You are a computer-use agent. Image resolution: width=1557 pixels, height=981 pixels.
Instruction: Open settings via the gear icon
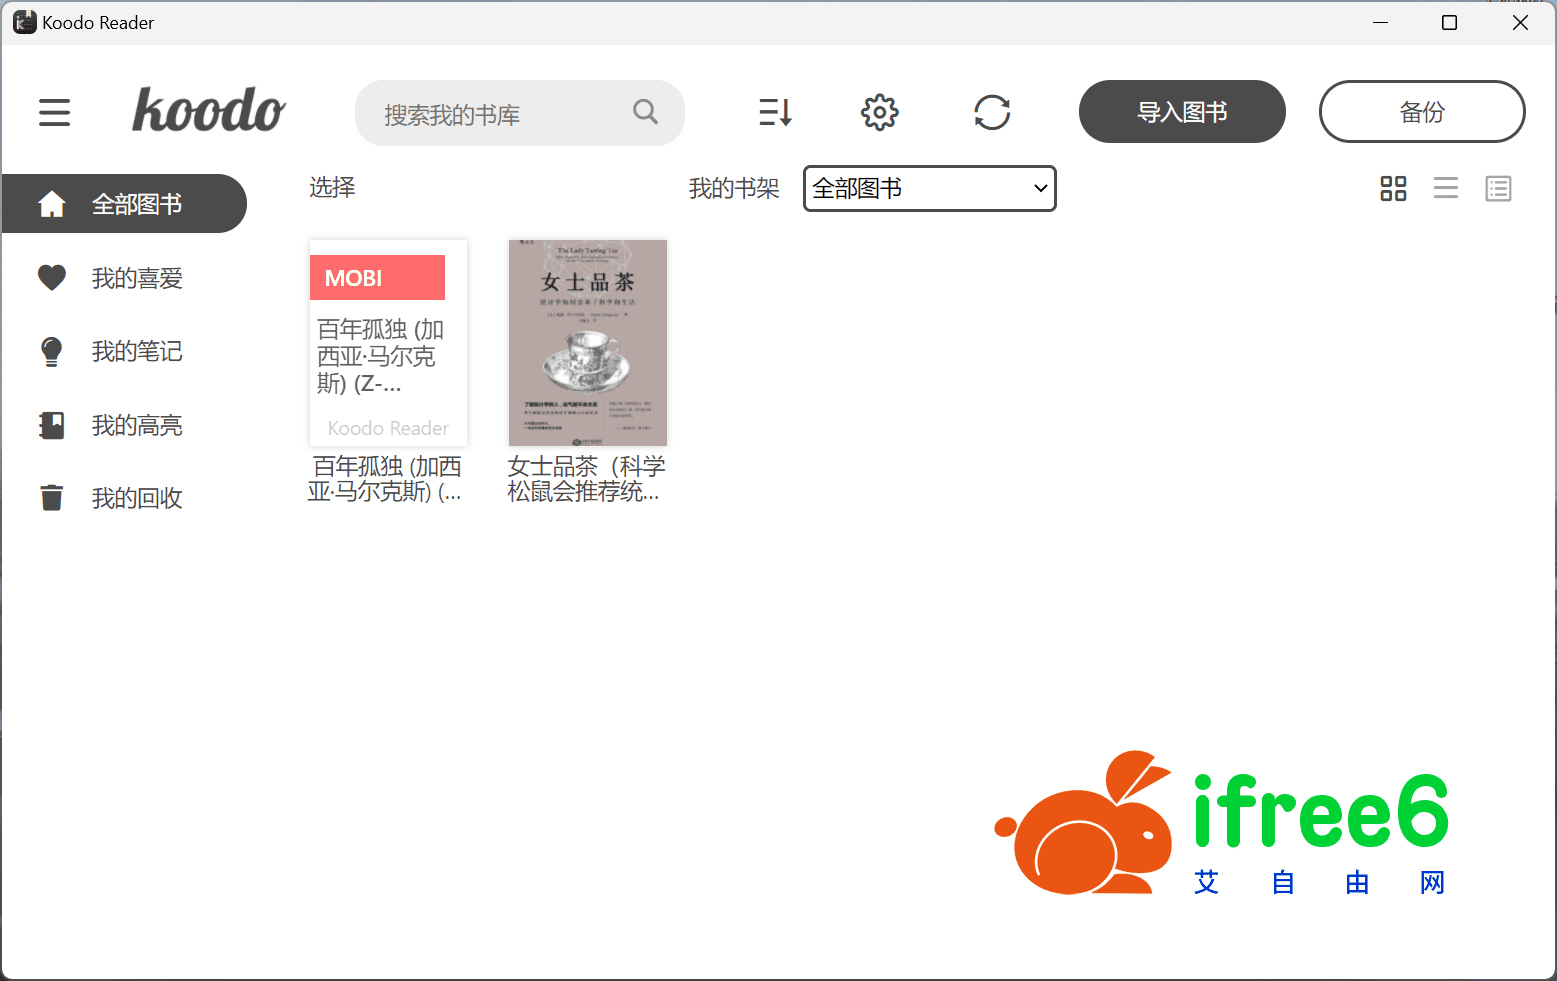coord(879,112)
